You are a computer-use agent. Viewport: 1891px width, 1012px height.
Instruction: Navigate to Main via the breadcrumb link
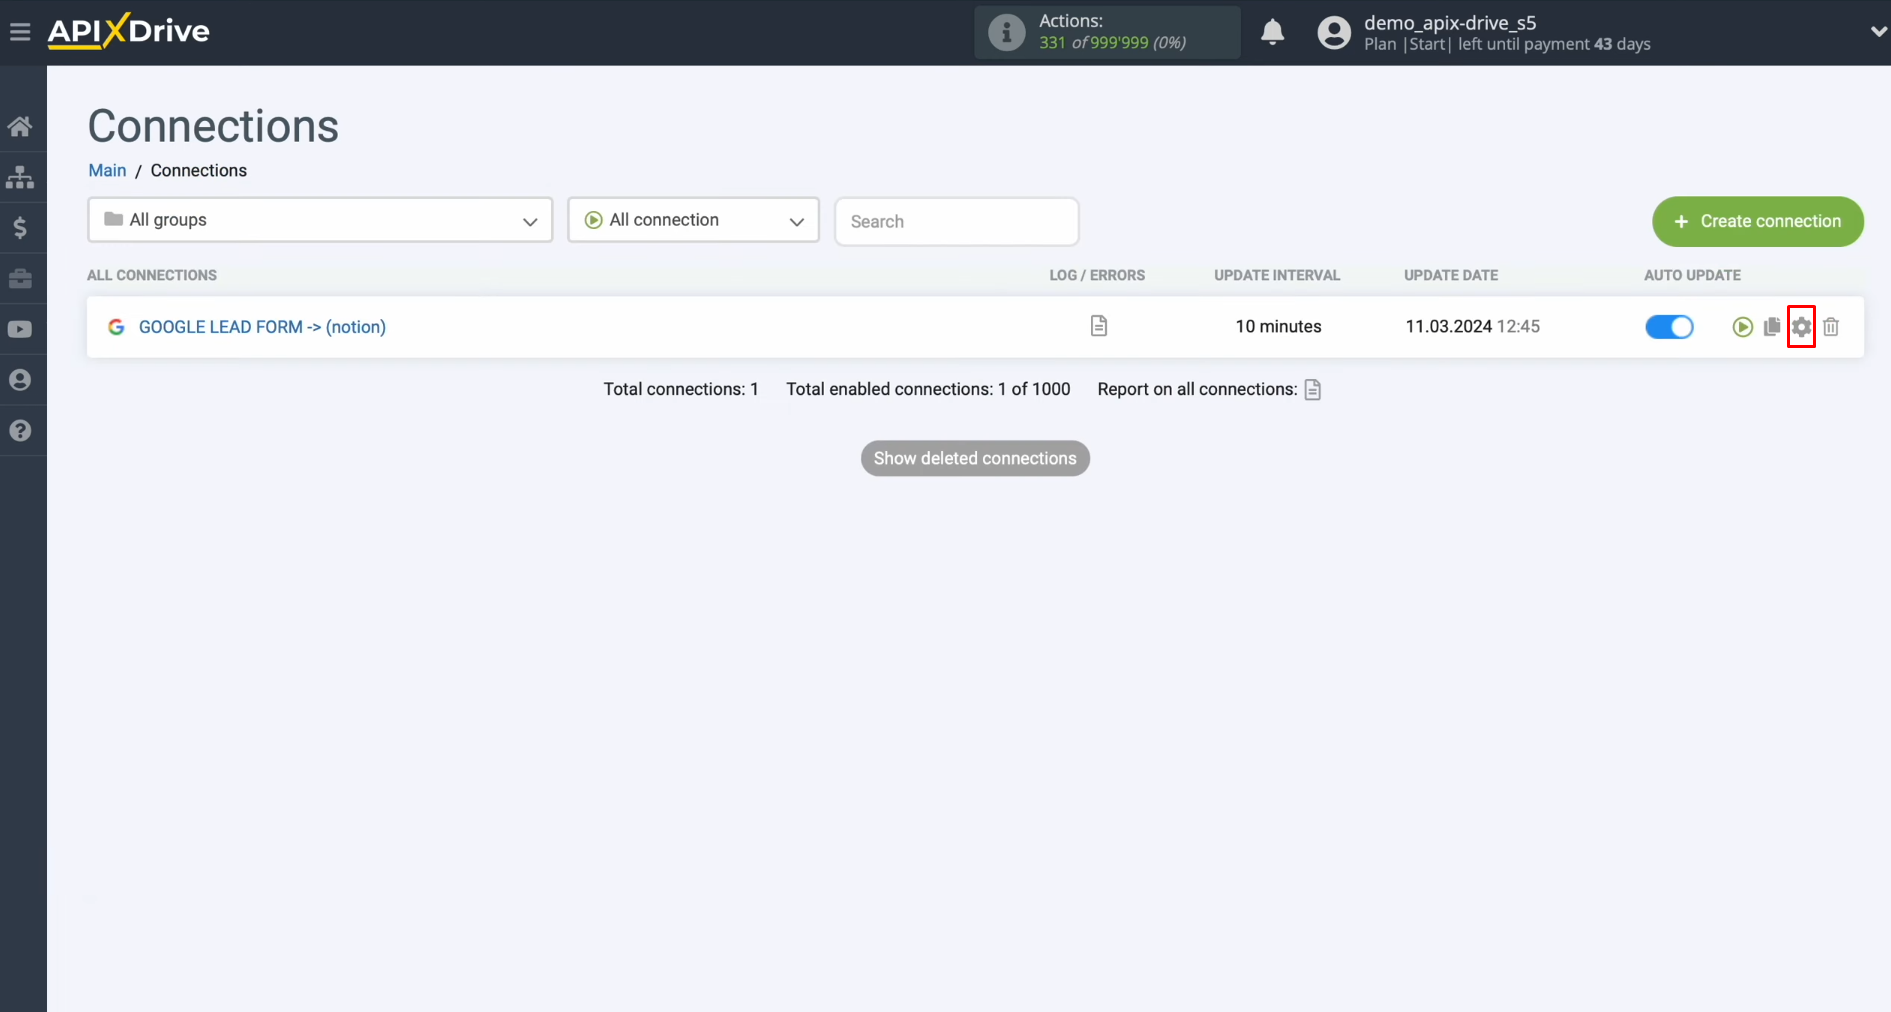tap(106, 170)
